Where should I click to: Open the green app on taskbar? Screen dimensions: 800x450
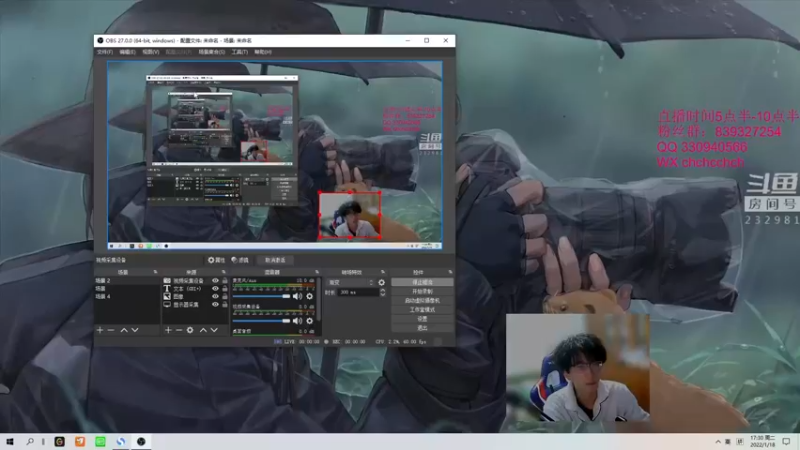click(x=101, y=441)
